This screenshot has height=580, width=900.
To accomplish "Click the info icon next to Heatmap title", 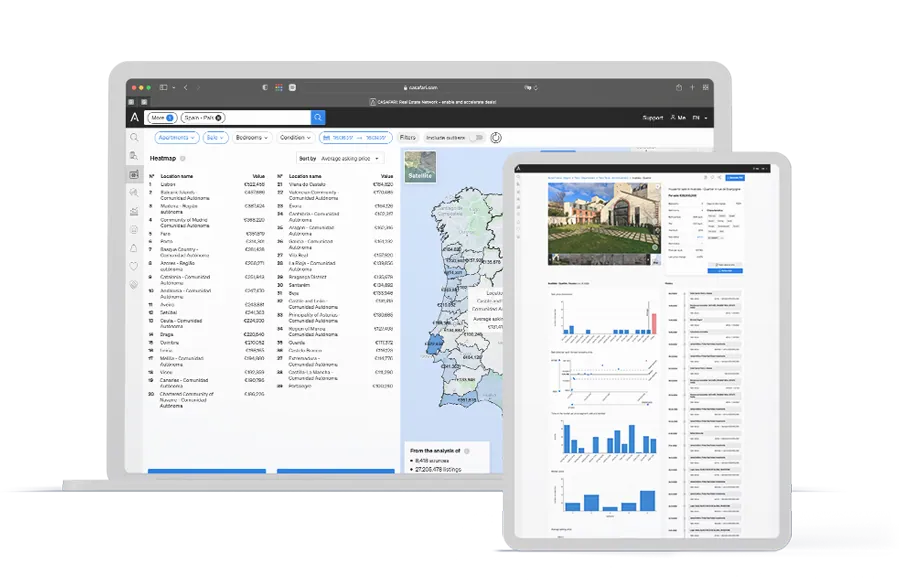I will click(x=183, y=158).
